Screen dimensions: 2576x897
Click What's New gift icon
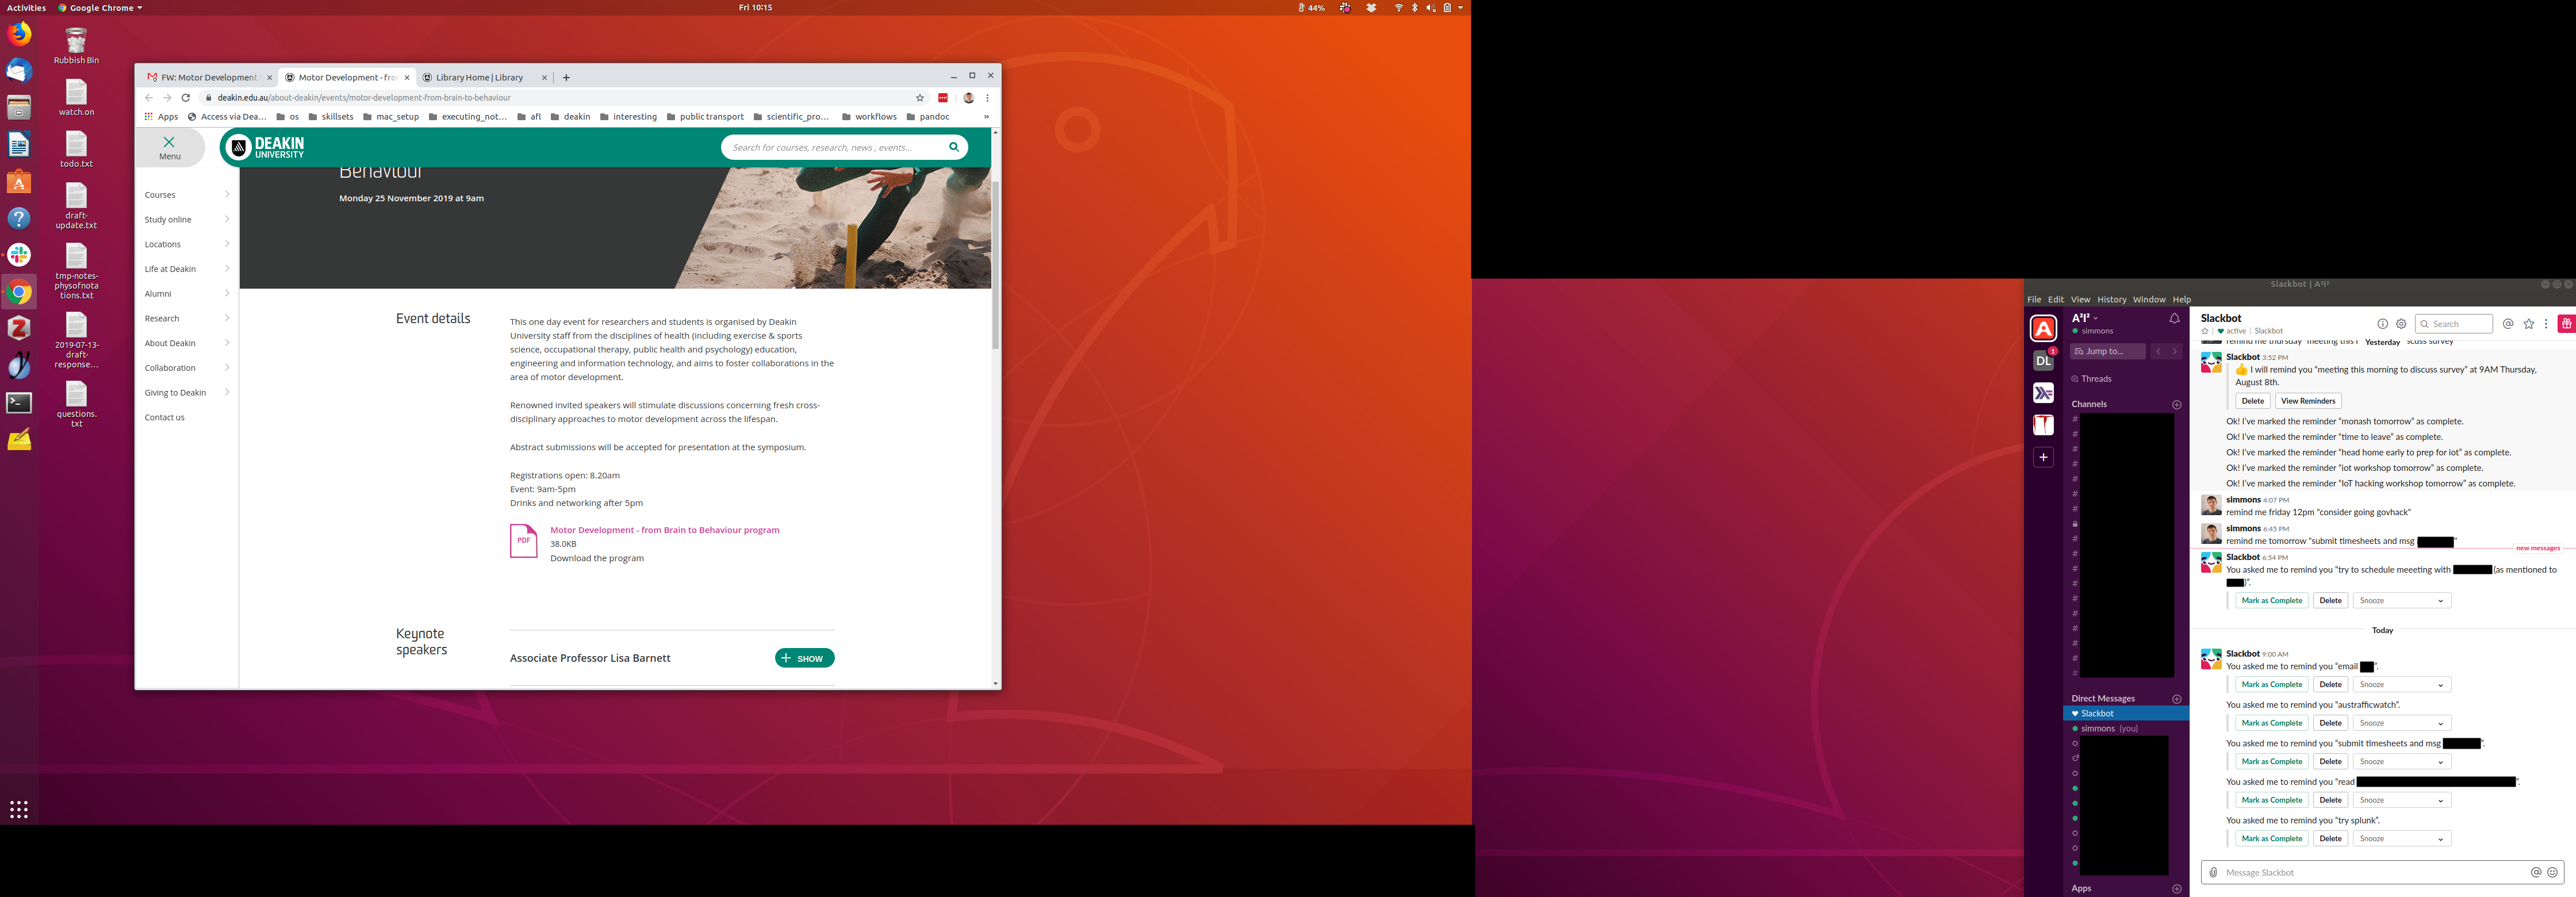[2566, 324]
